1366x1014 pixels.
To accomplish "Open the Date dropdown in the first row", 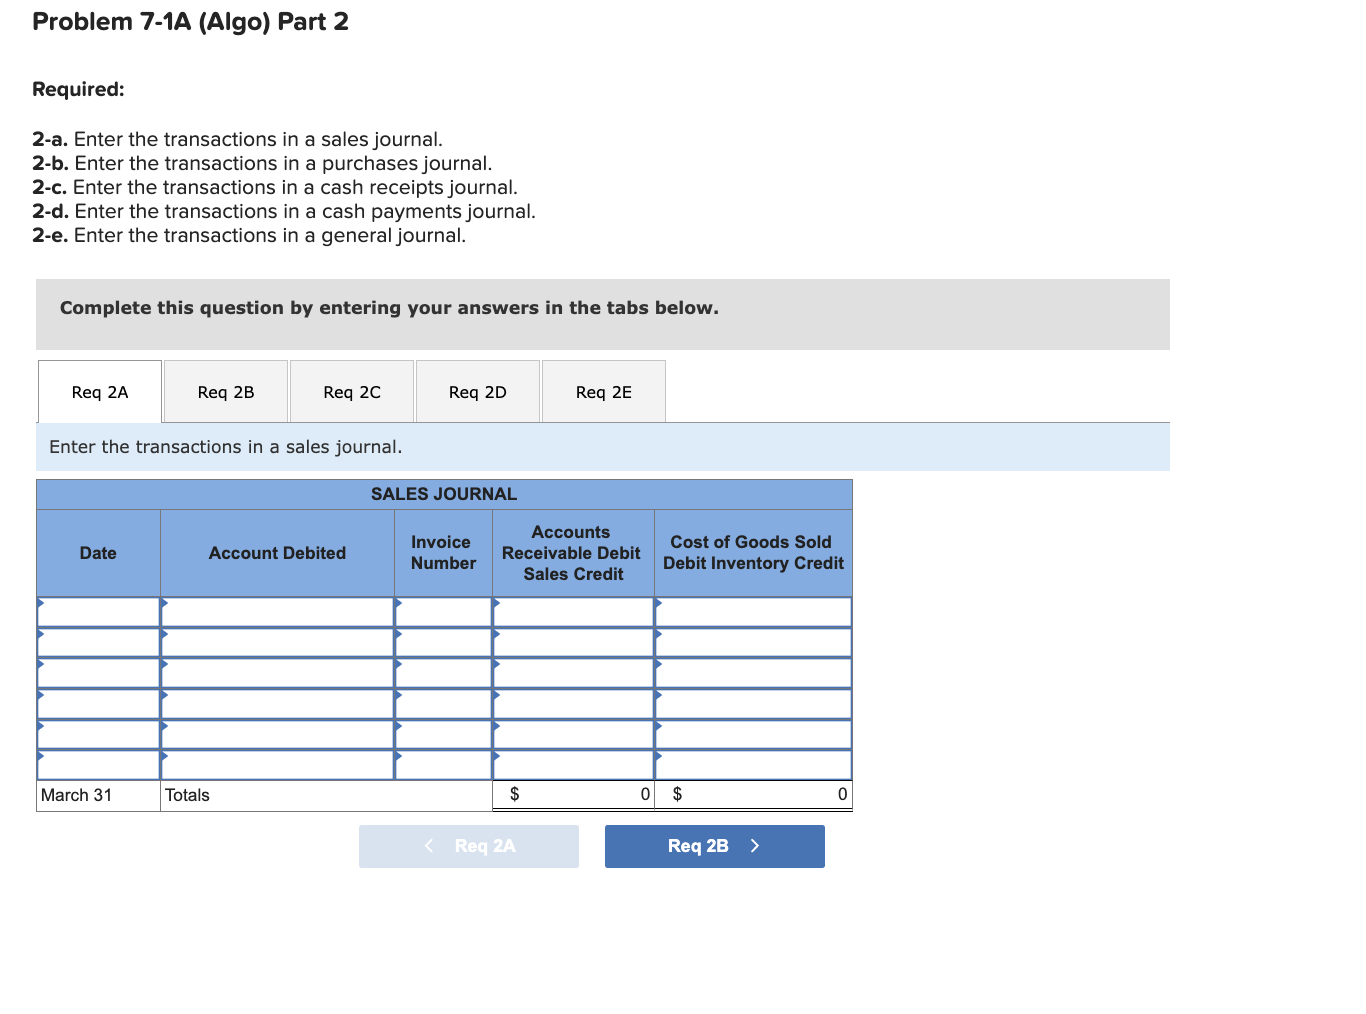I will coord(97,611).
